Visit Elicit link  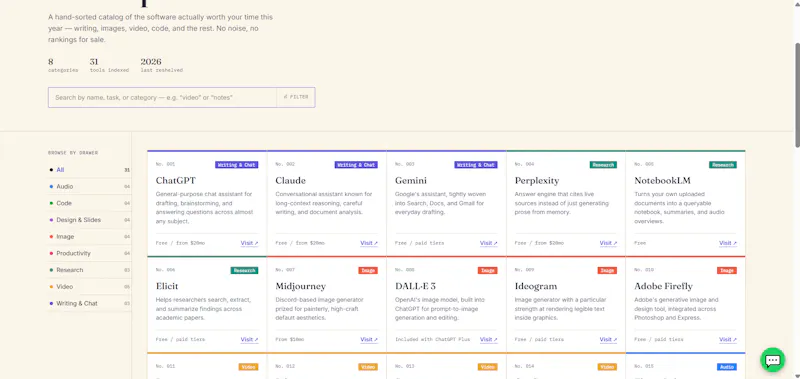[x=249, y=340]
